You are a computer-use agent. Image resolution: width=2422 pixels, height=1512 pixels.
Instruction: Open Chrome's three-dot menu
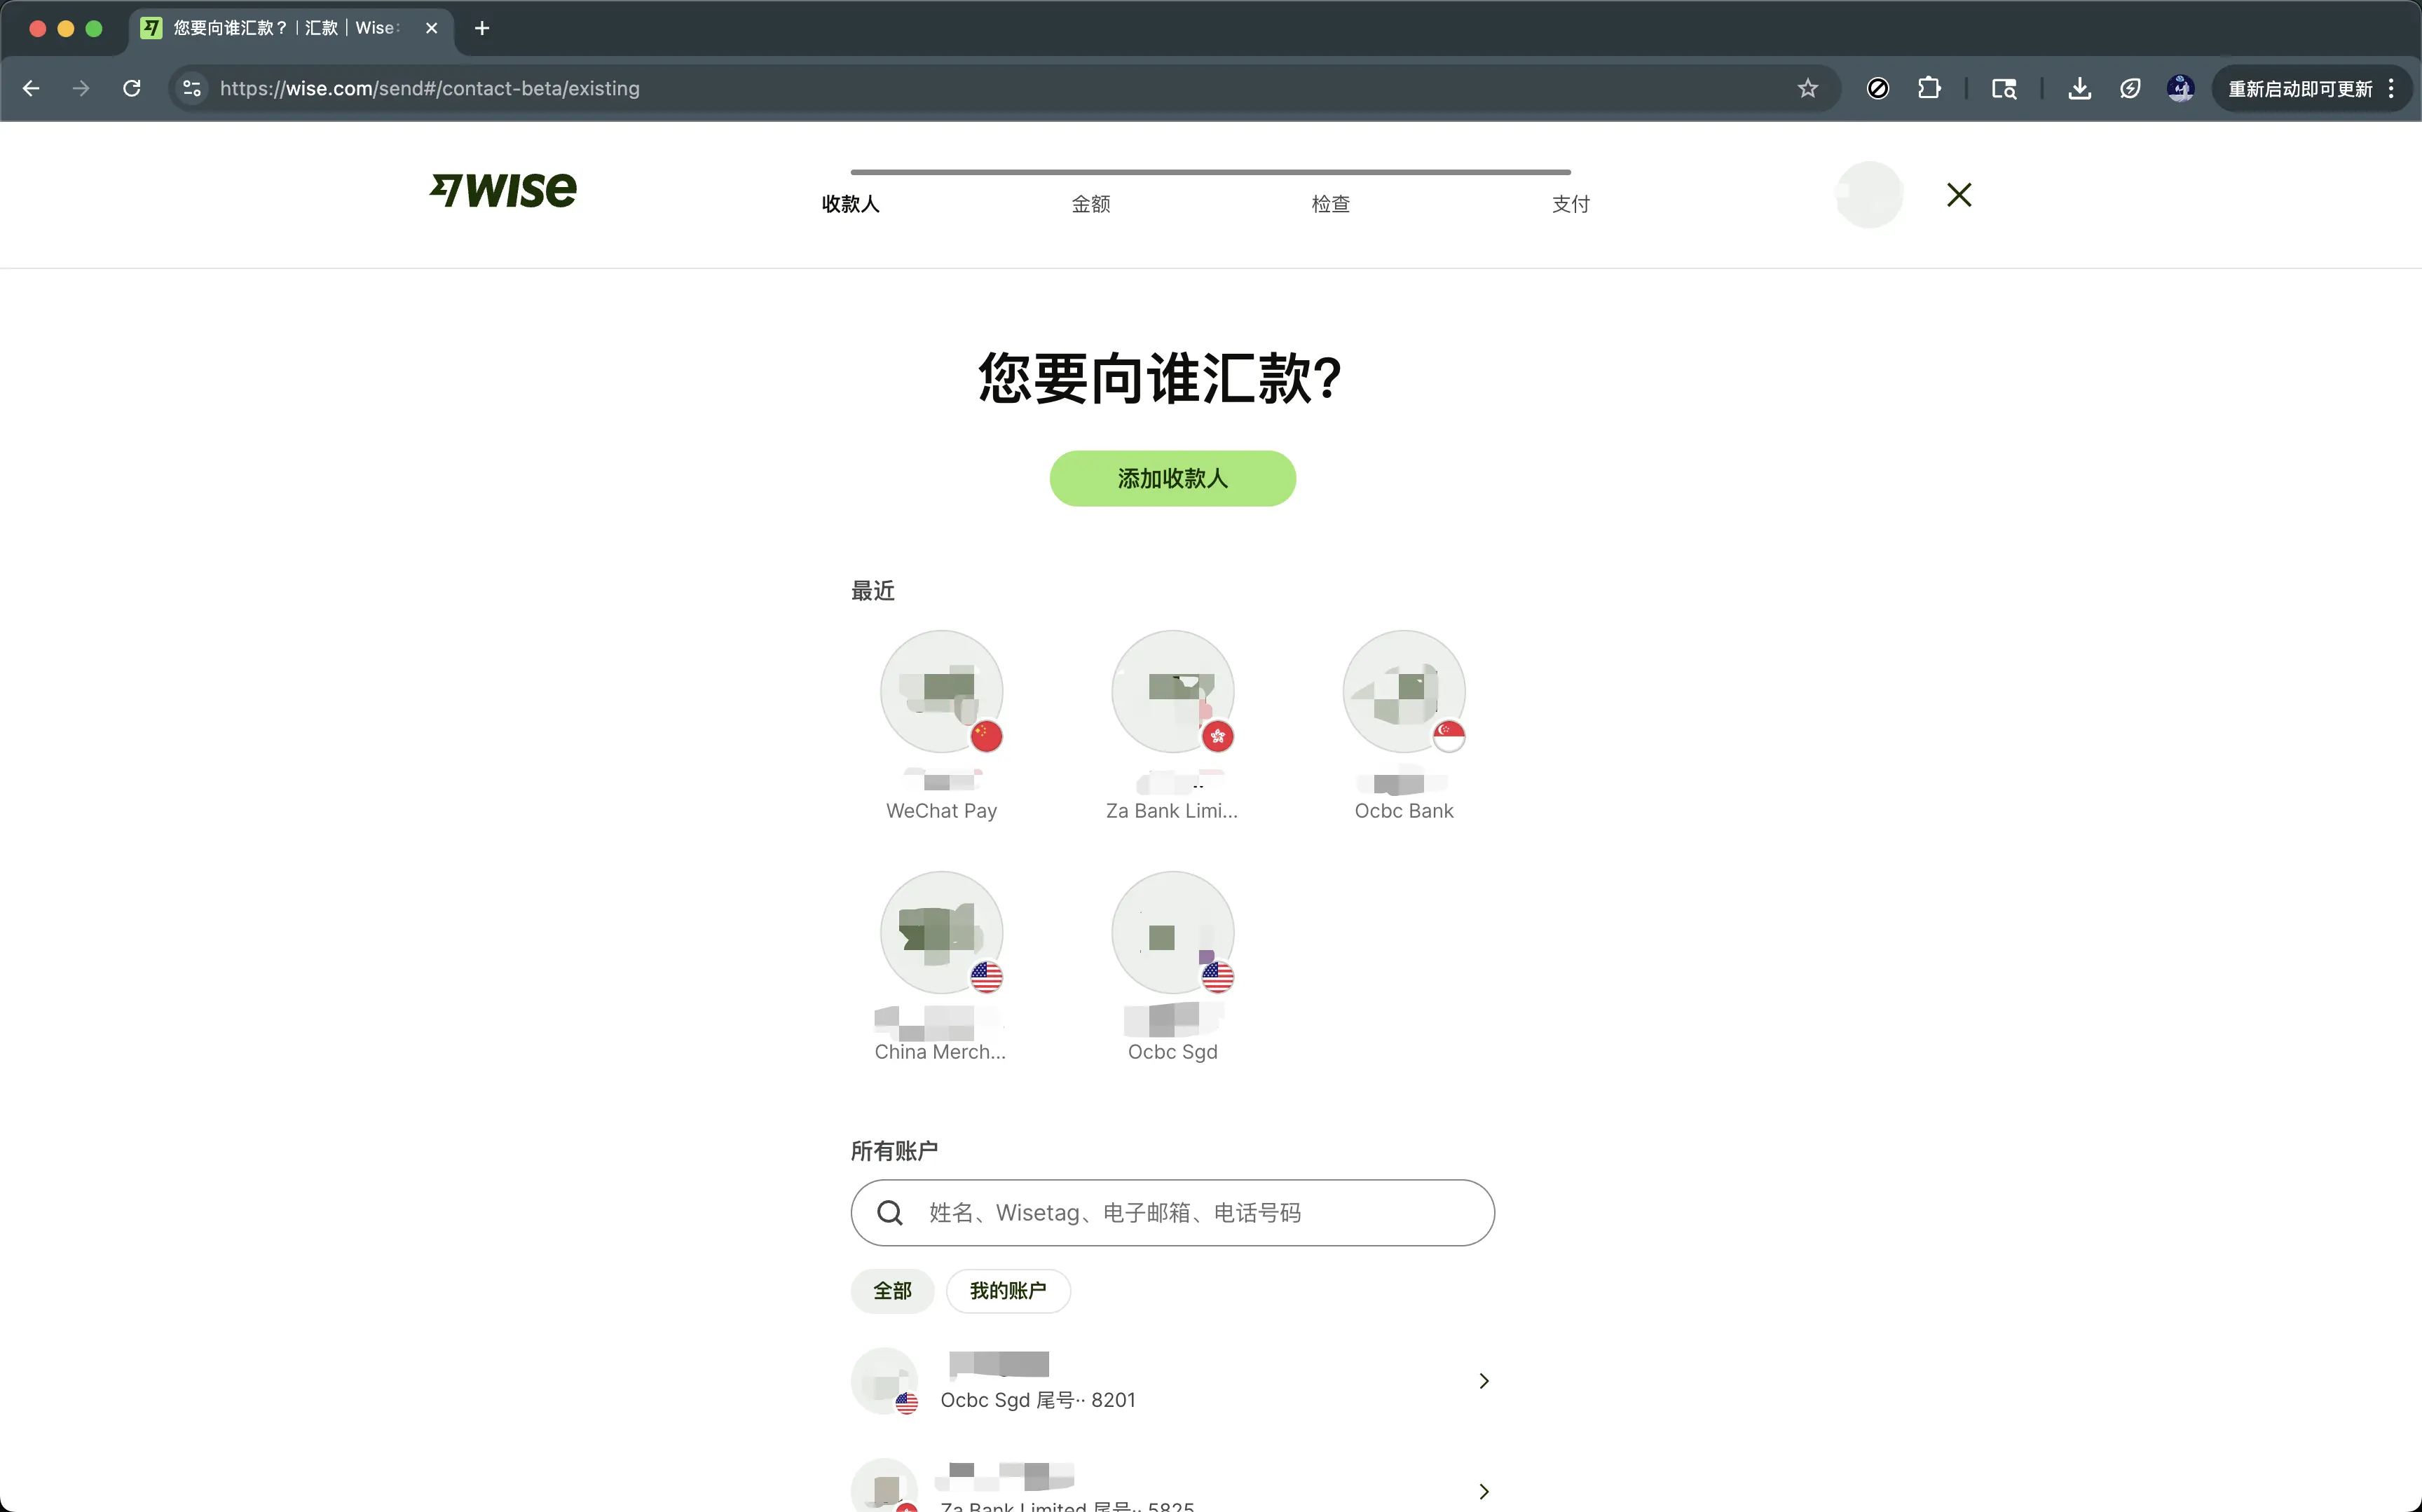click(2391, 88)
